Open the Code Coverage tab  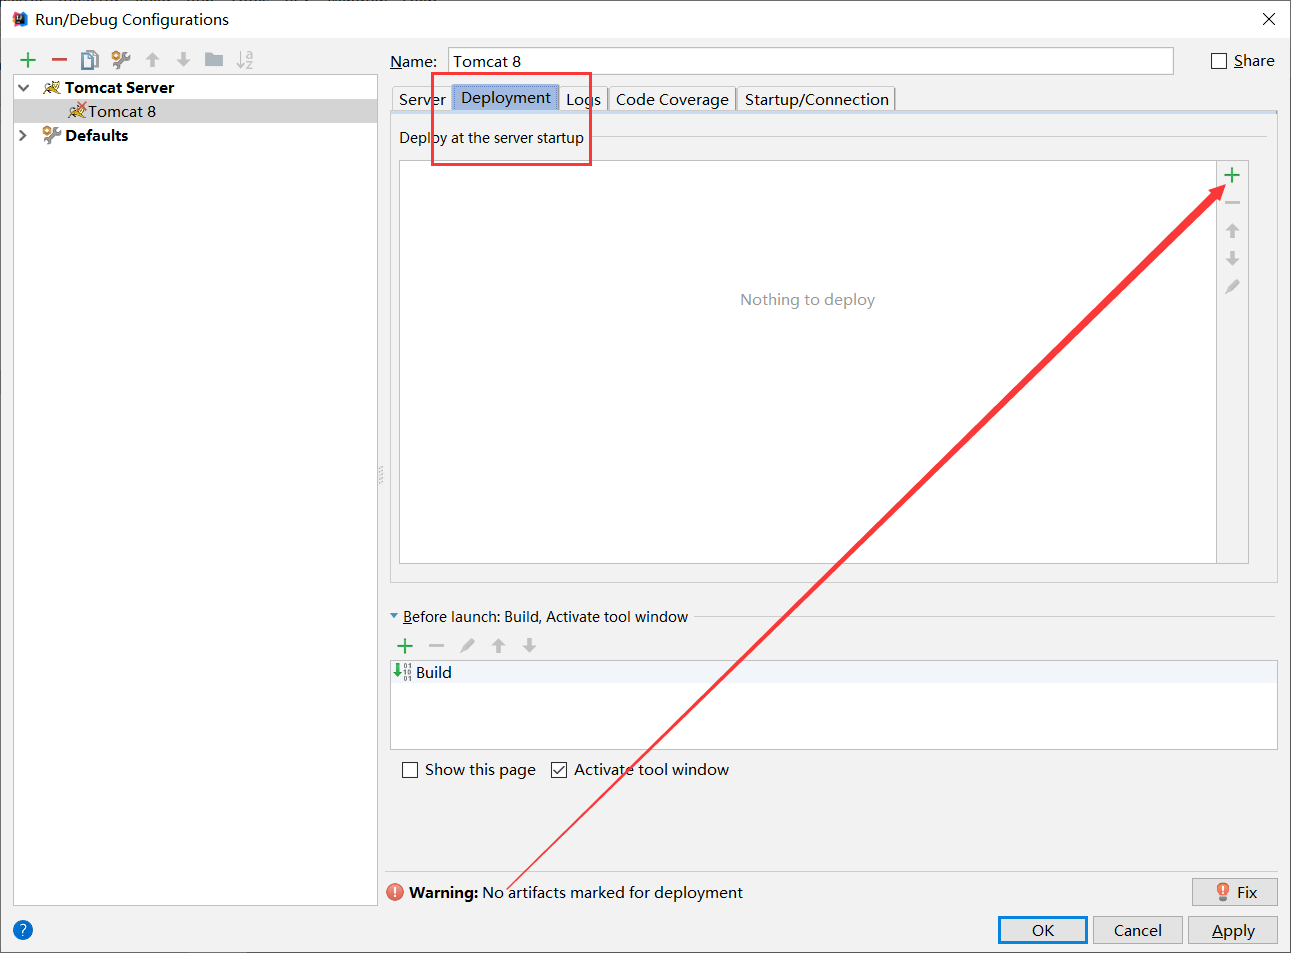coord(672,99)
